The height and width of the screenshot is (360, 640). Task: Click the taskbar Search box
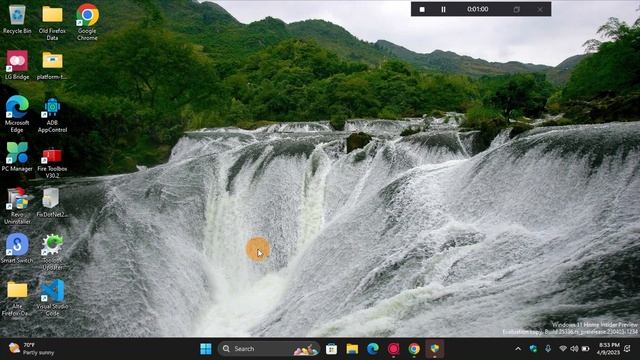pyautogui.click(x=269, y=349)
